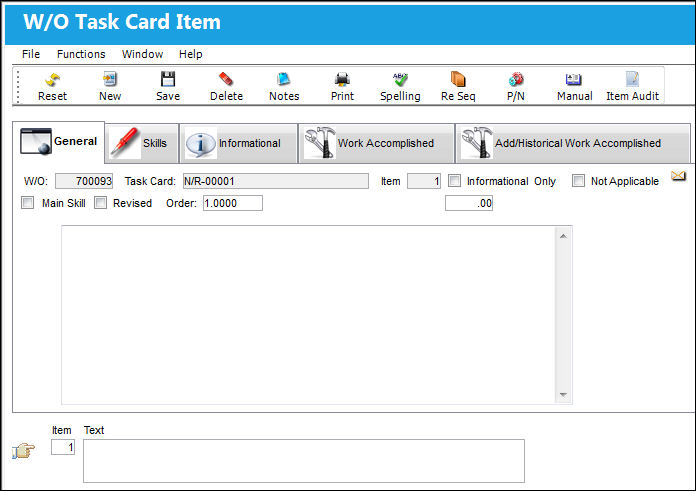This screenshot has width=696, height=491.
Task: Switch to the General tab
Action: [59, 142]
